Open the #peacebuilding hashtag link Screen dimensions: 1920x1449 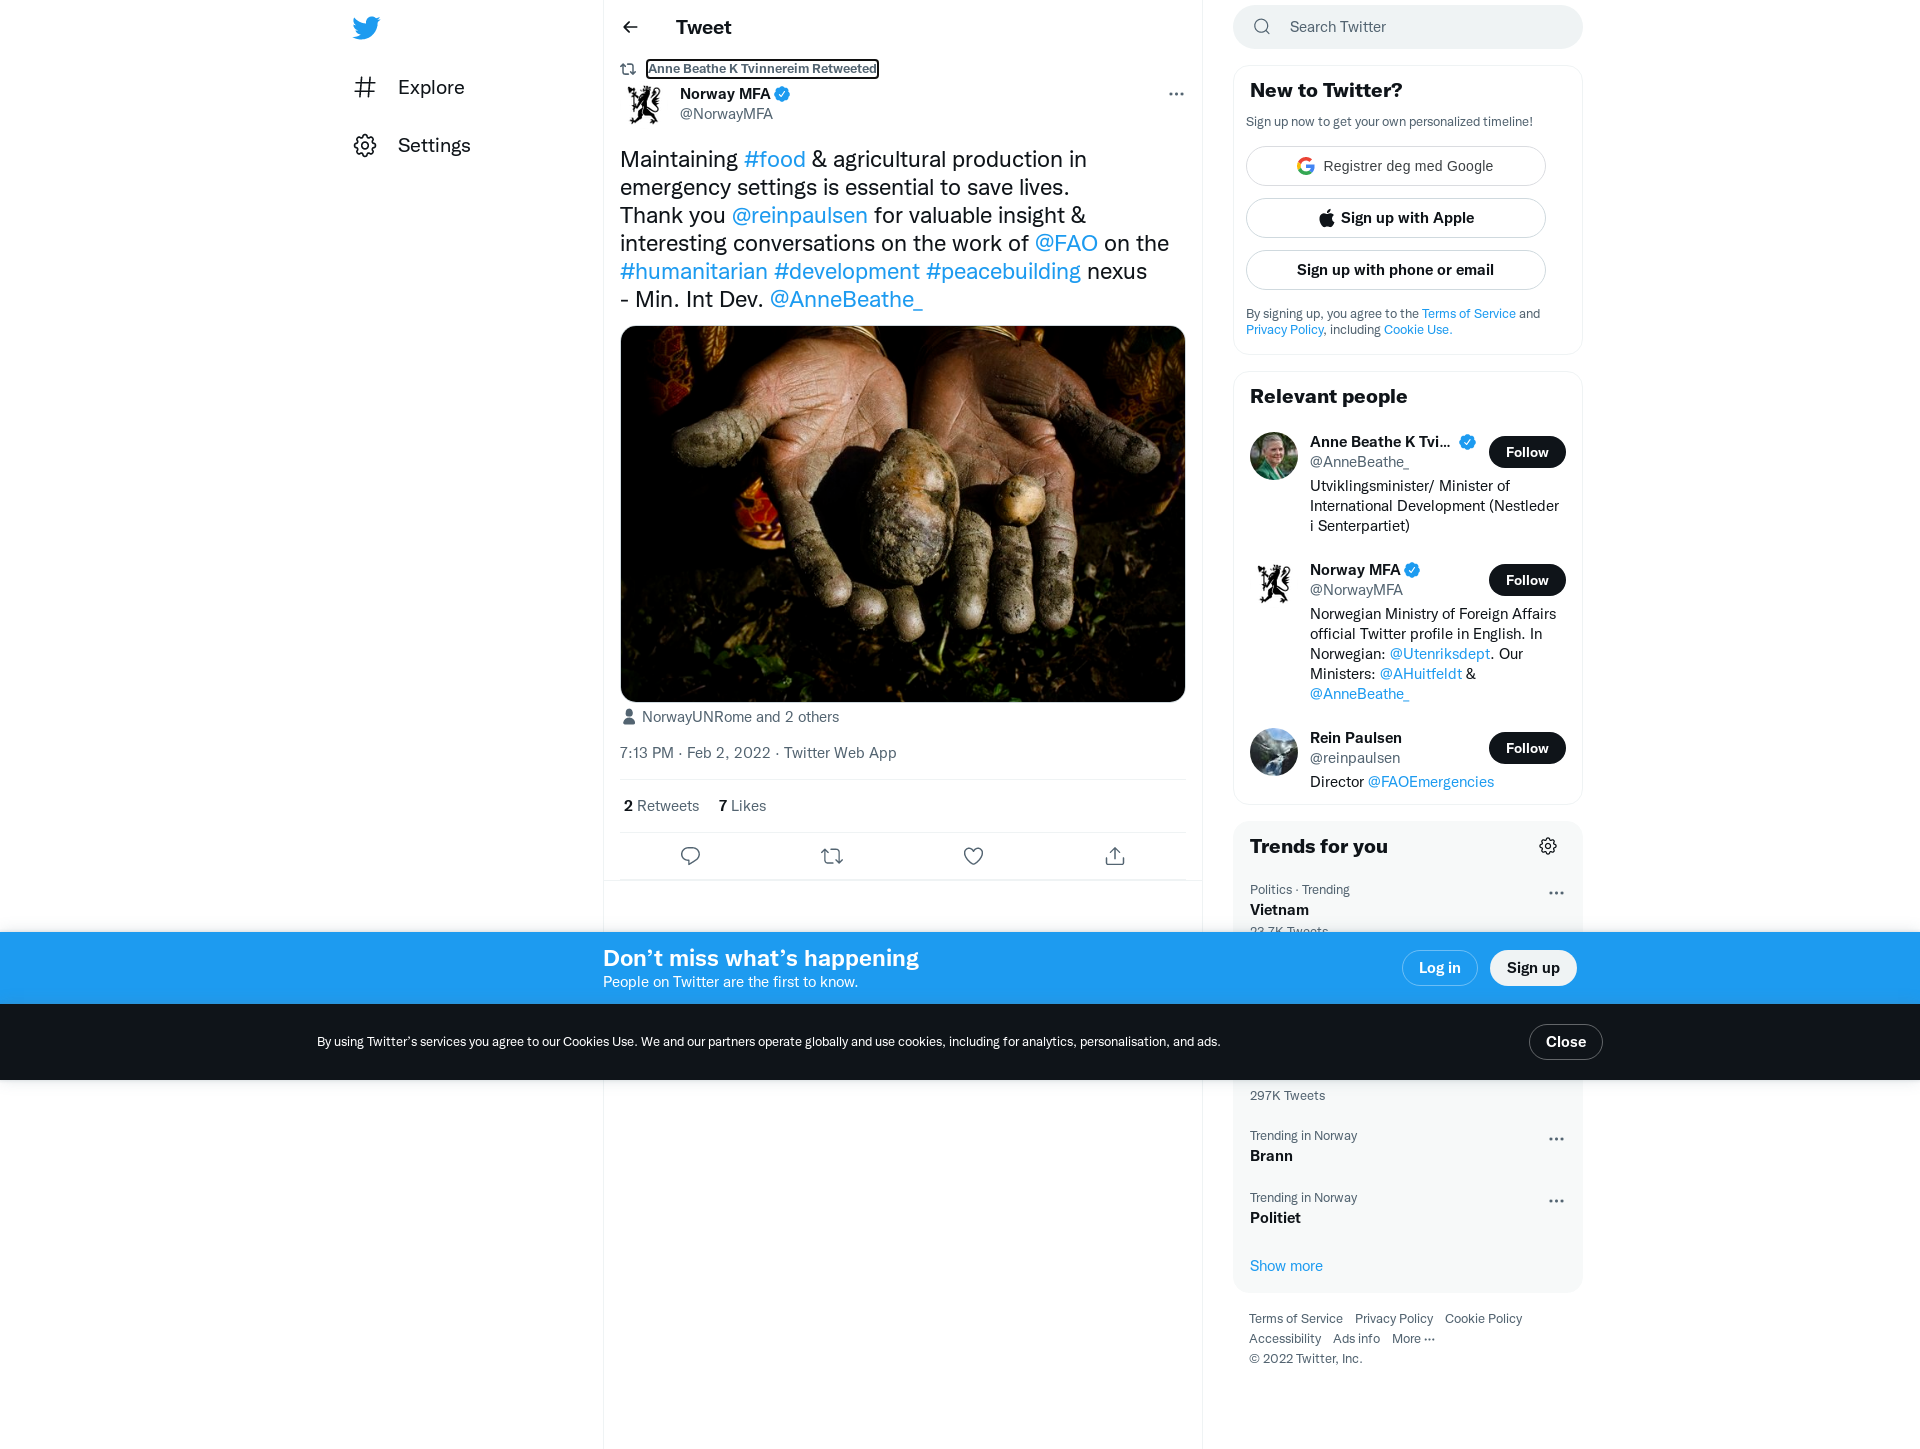(x=1003, y=271)
